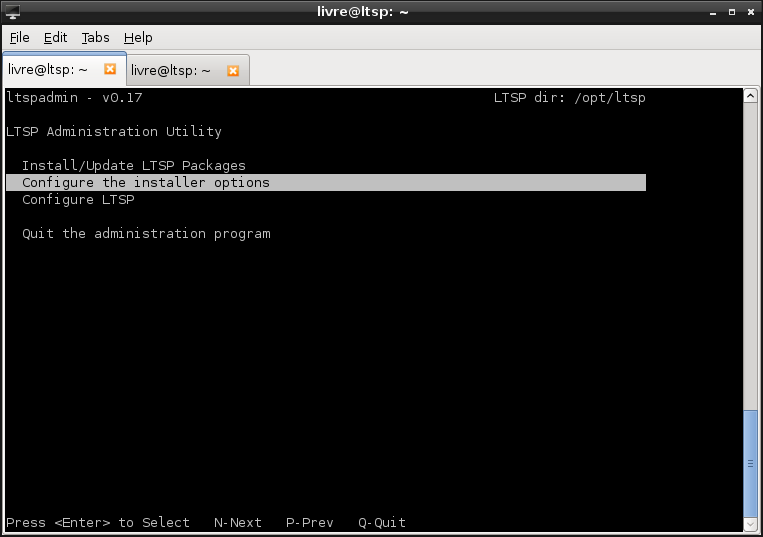Select 'Quit the administration program' entry
Image resolution: width=763 pixels, height=537 pixels.
pos(146,233)
